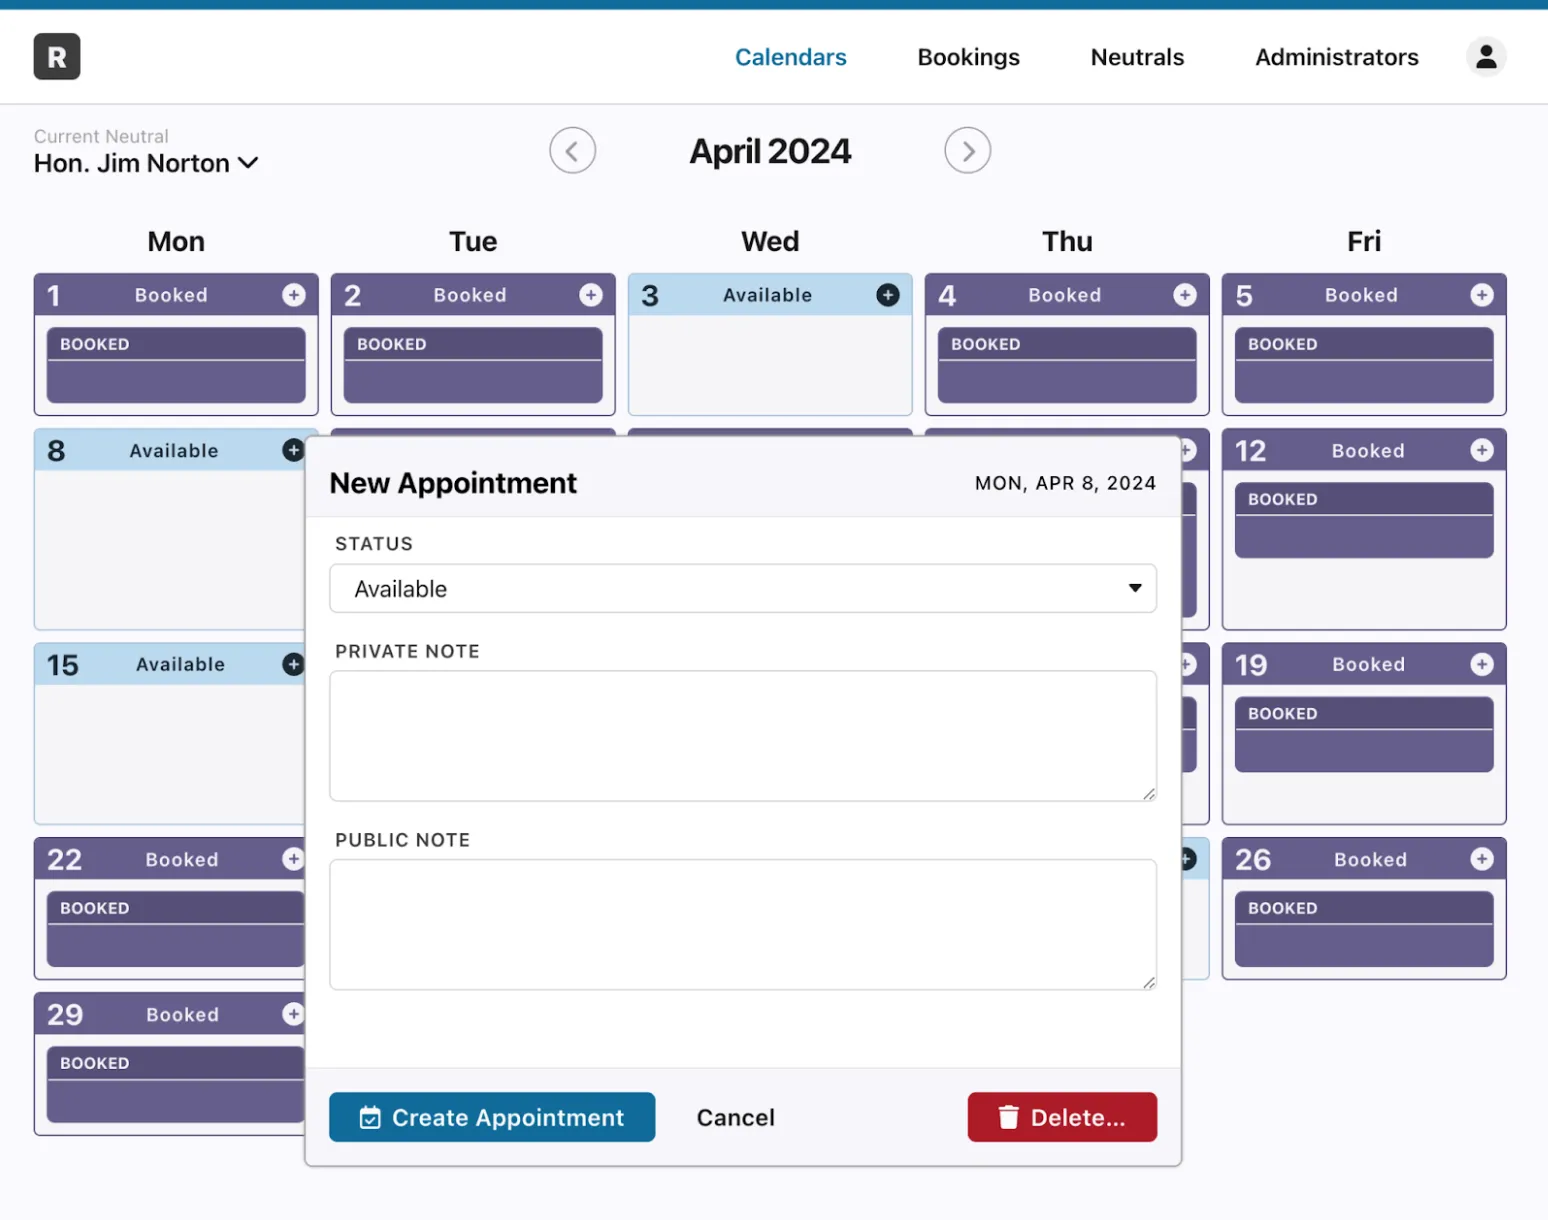Add appointment on day 26 plus icon
The width and height of the screenshot is (1548, 1220).
1481,859
